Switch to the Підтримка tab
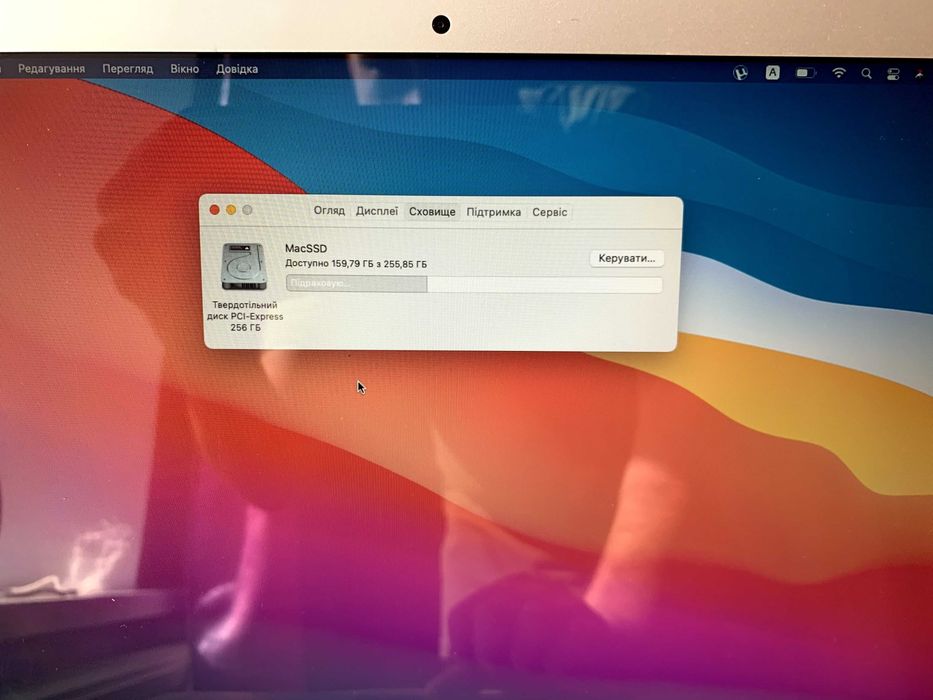933x700 pixels. point(493,212)
